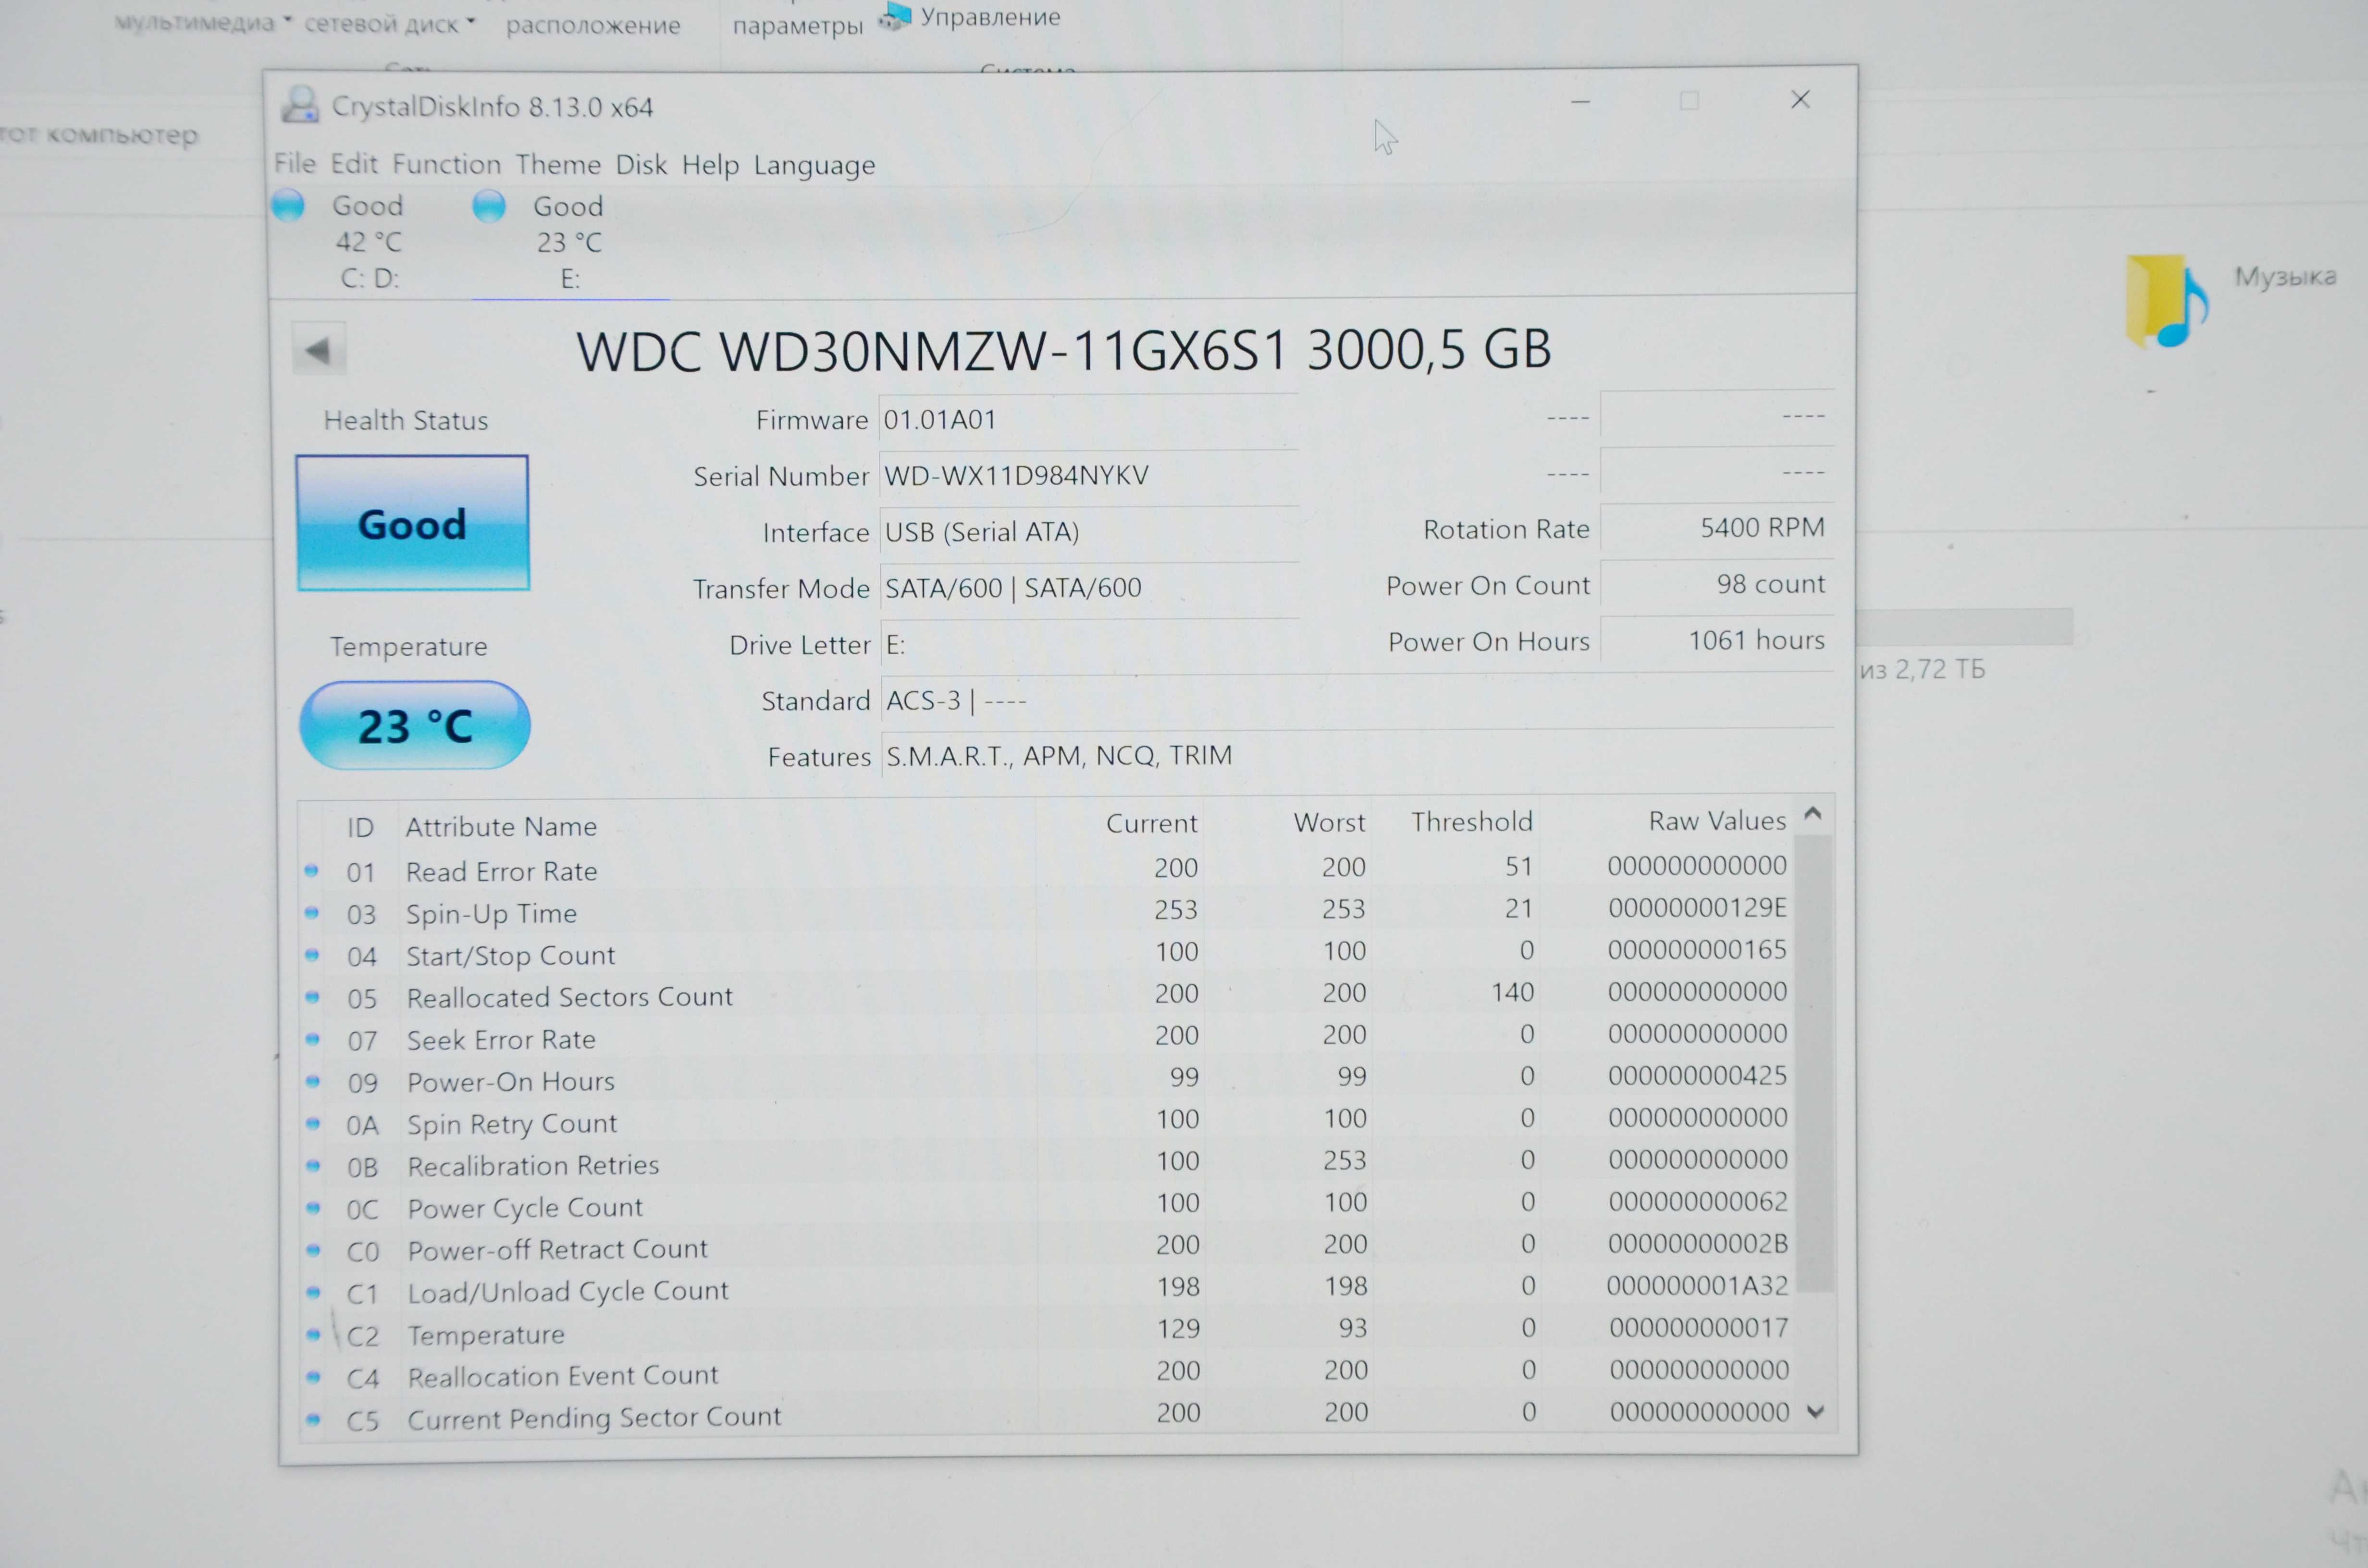Screen dimensions: 2368x1568
Task: Open the Edit menu
Action: coord(354,163)
